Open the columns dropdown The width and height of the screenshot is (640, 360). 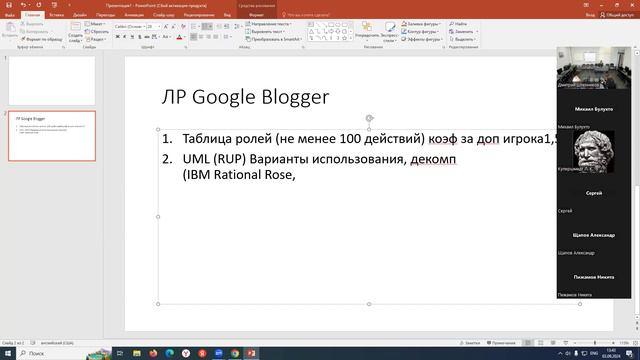[x=227, y=37]
